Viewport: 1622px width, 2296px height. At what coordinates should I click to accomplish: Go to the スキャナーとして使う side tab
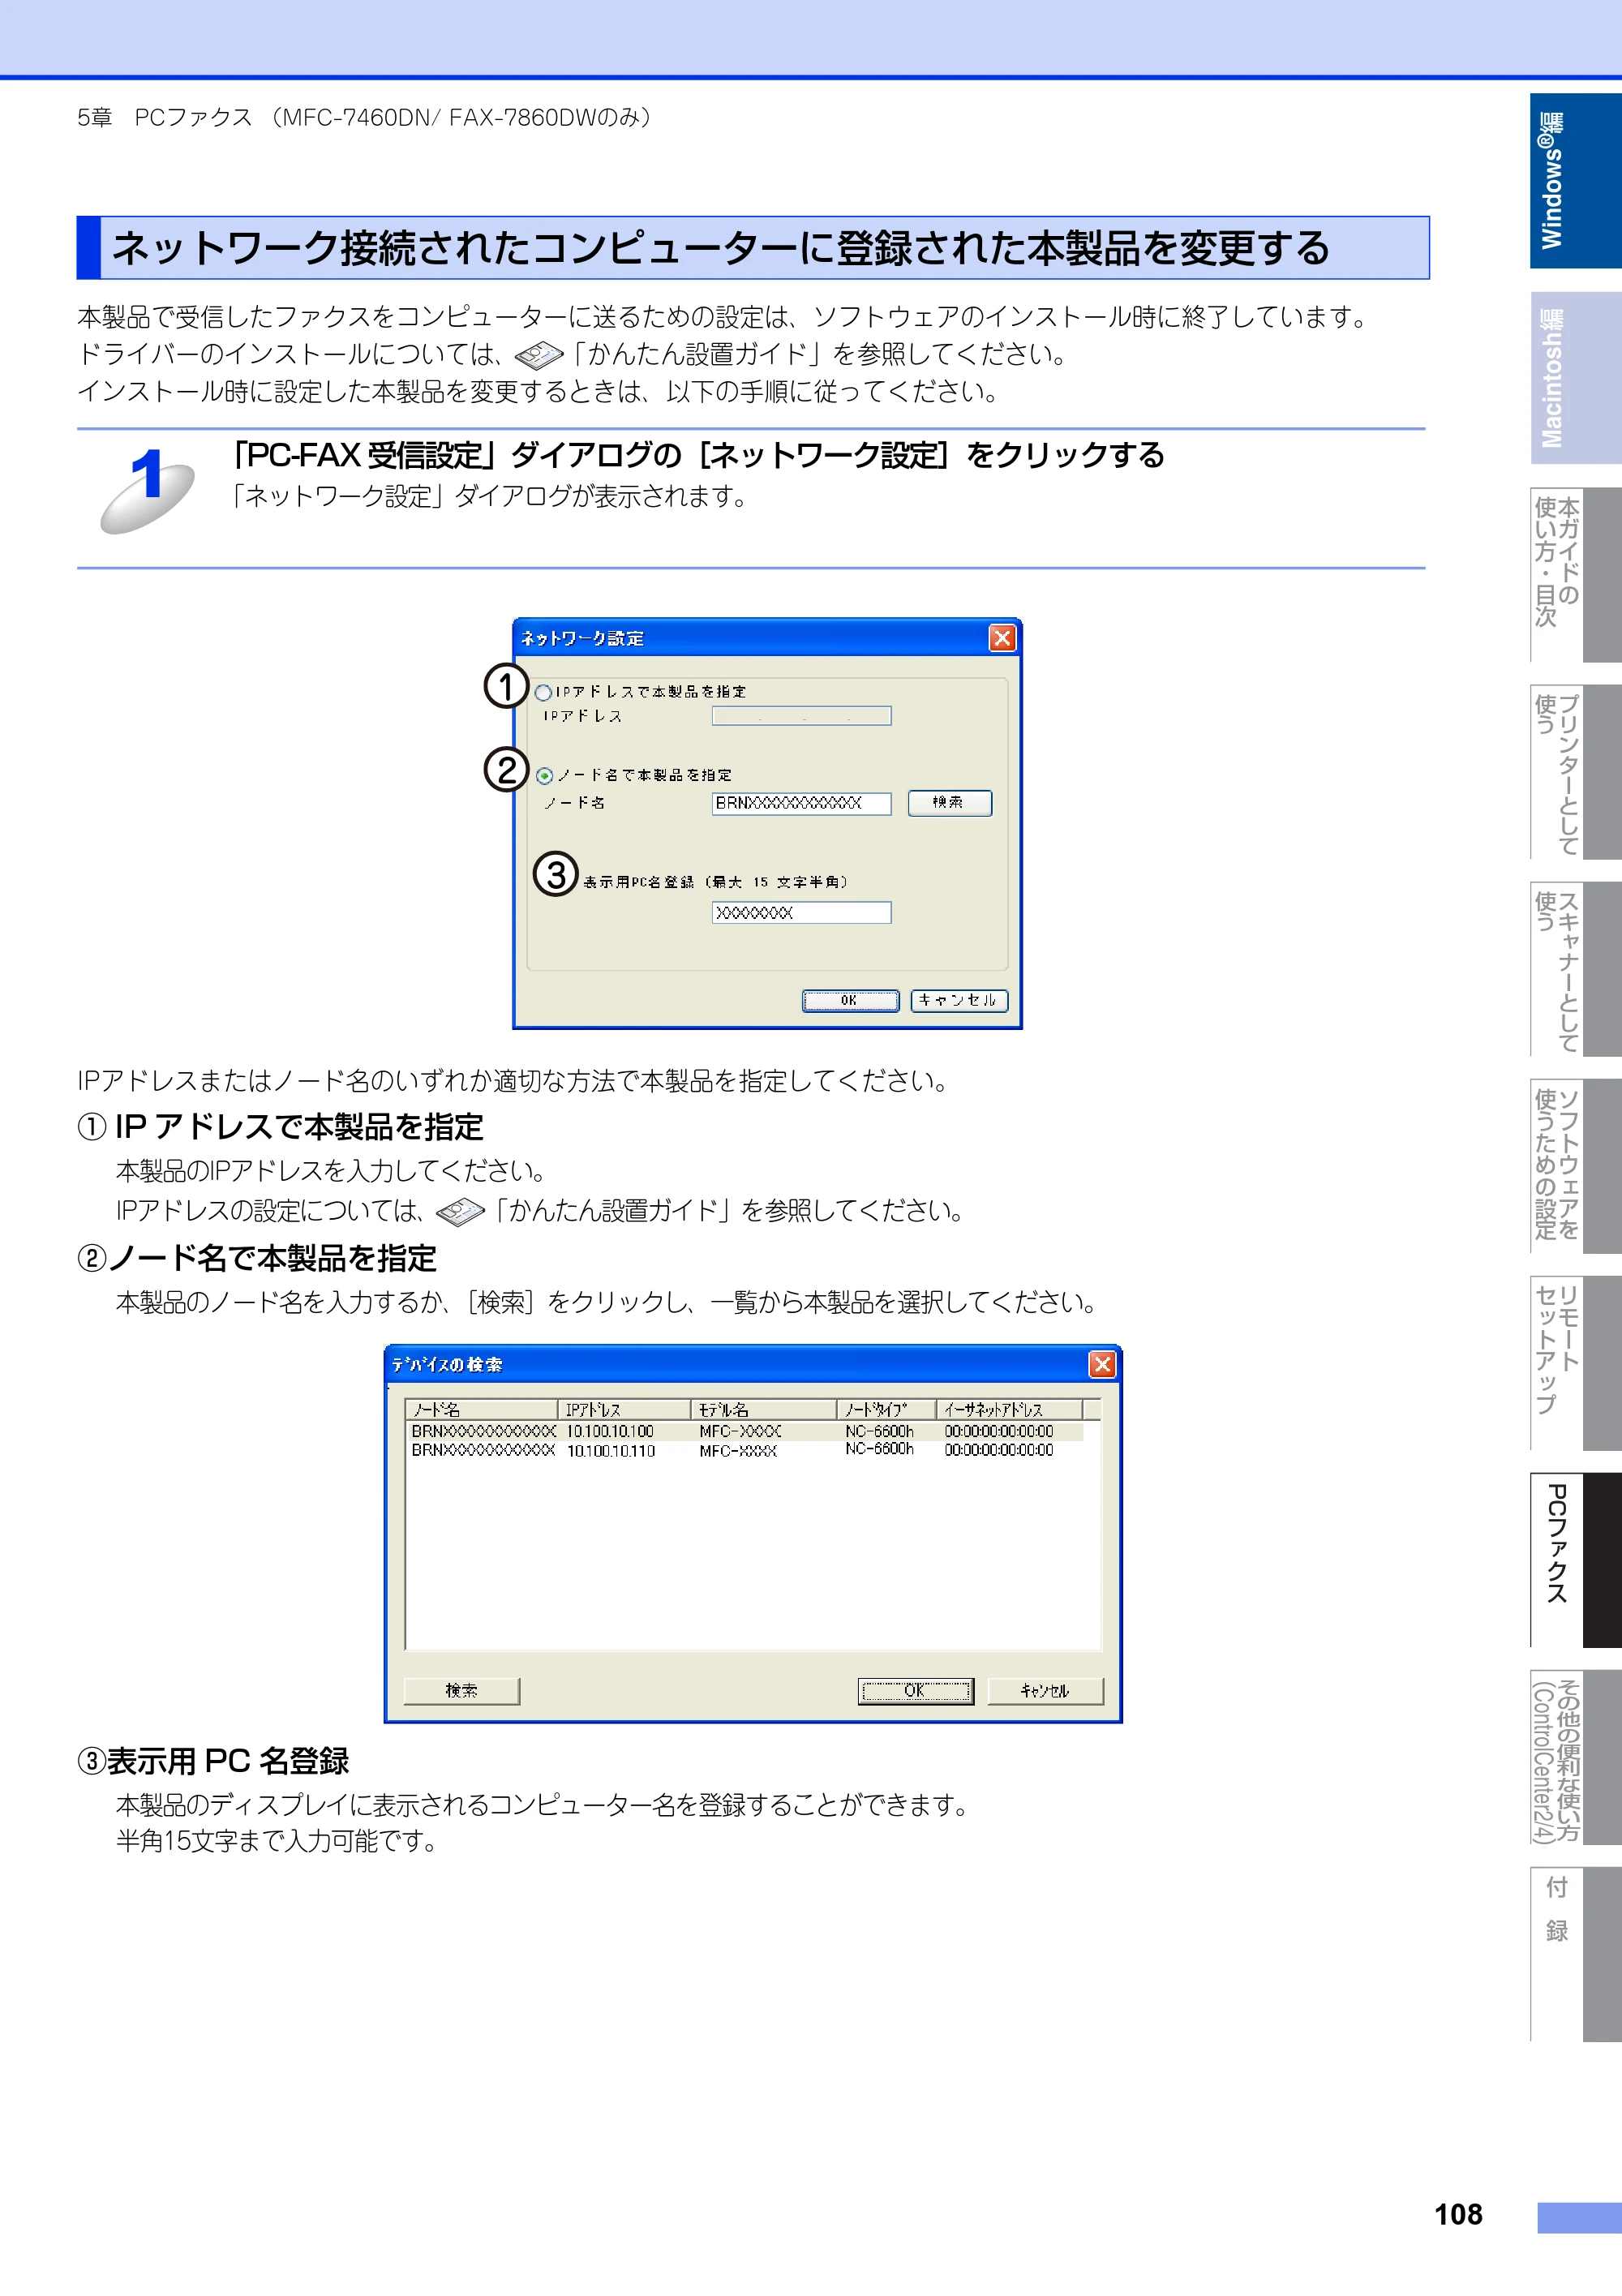(x=1575, y=969)
